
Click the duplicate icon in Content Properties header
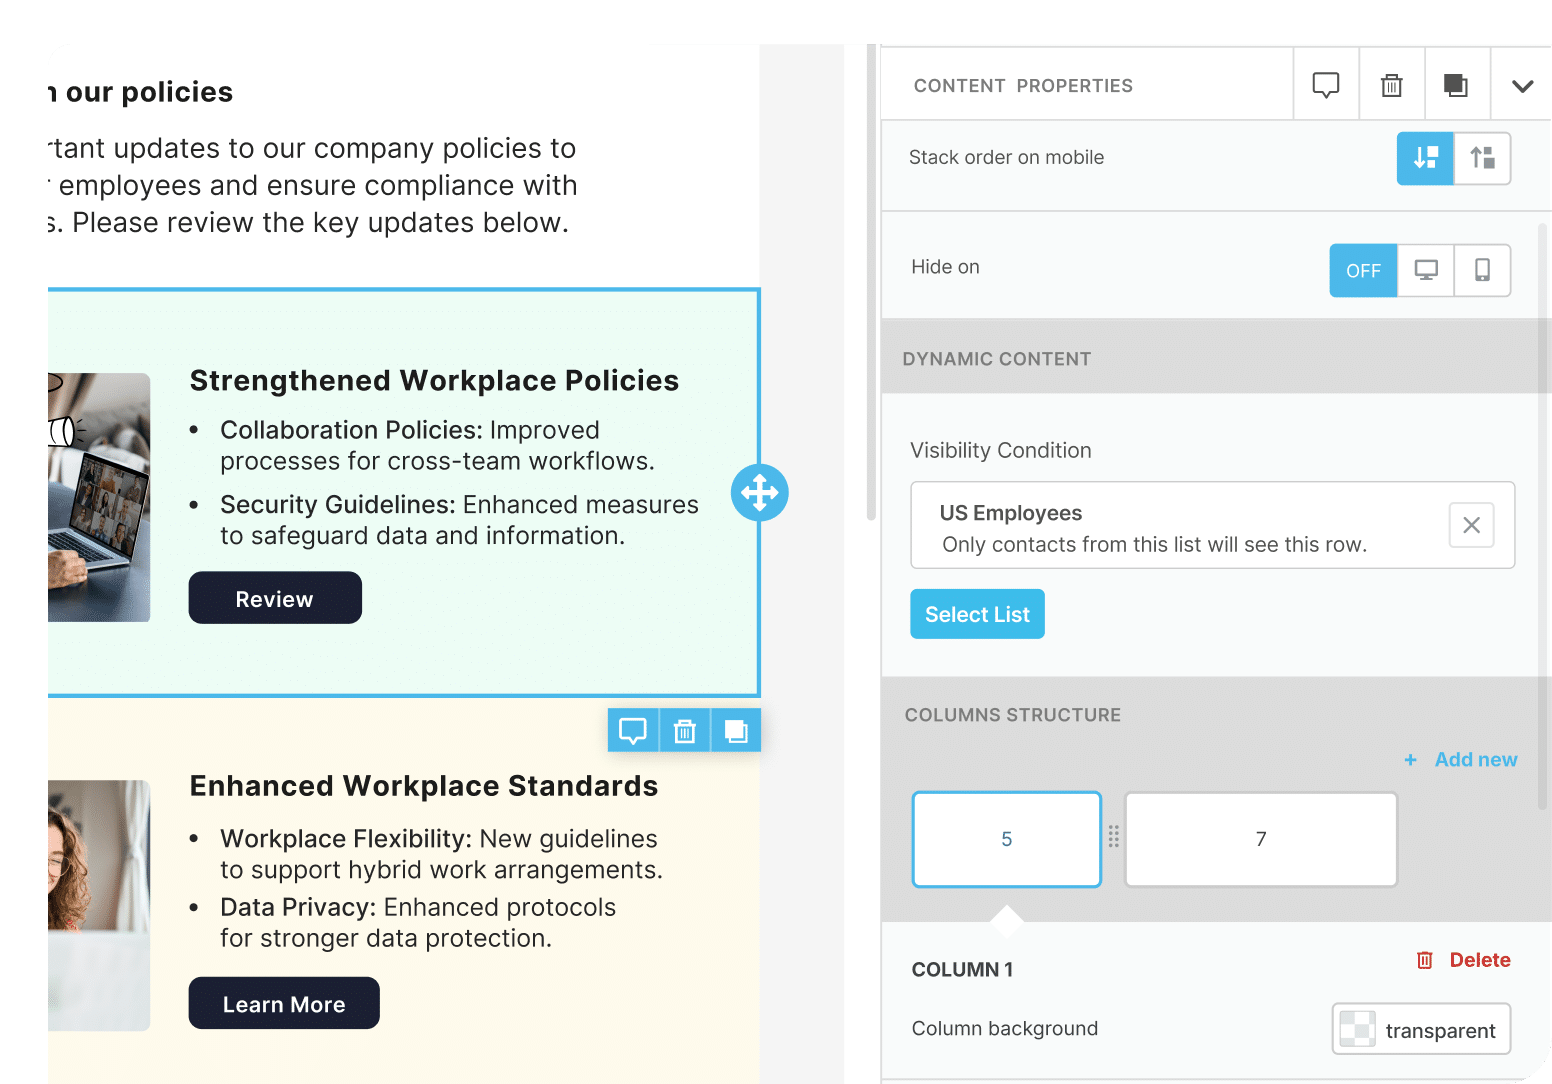1456,85
